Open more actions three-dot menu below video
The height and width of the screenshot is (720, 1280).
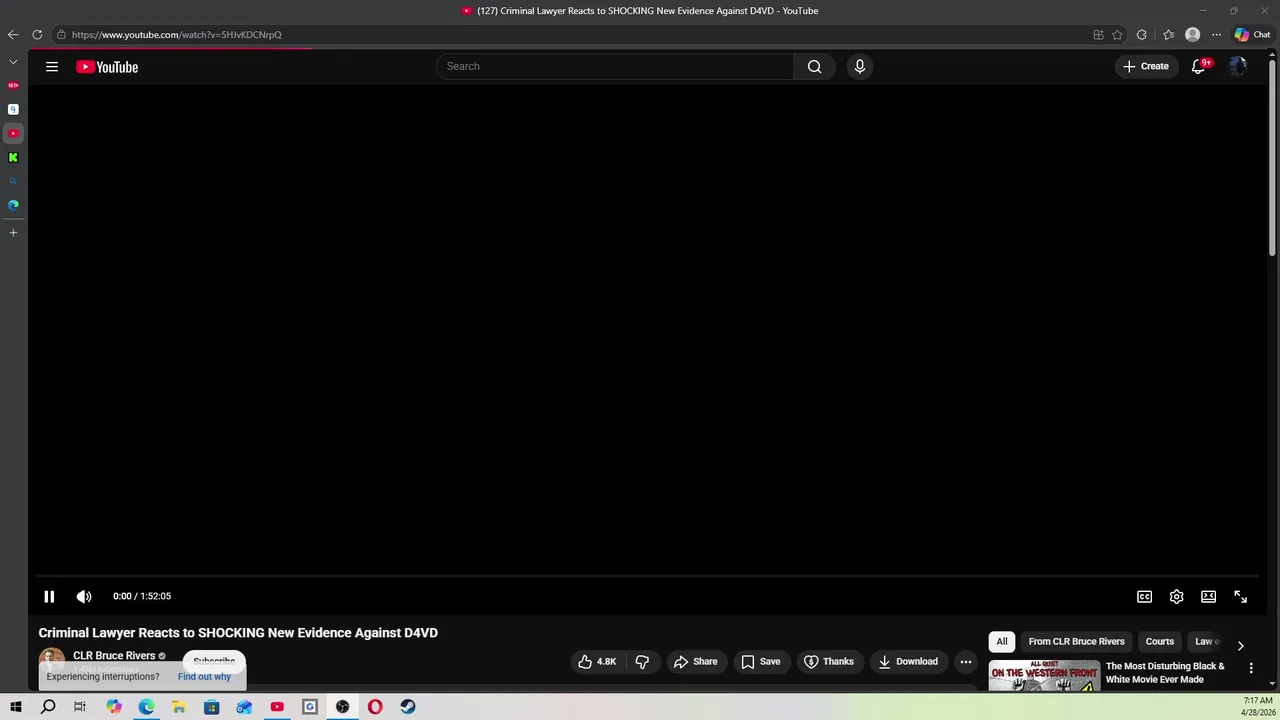click(x=966, y=661)
